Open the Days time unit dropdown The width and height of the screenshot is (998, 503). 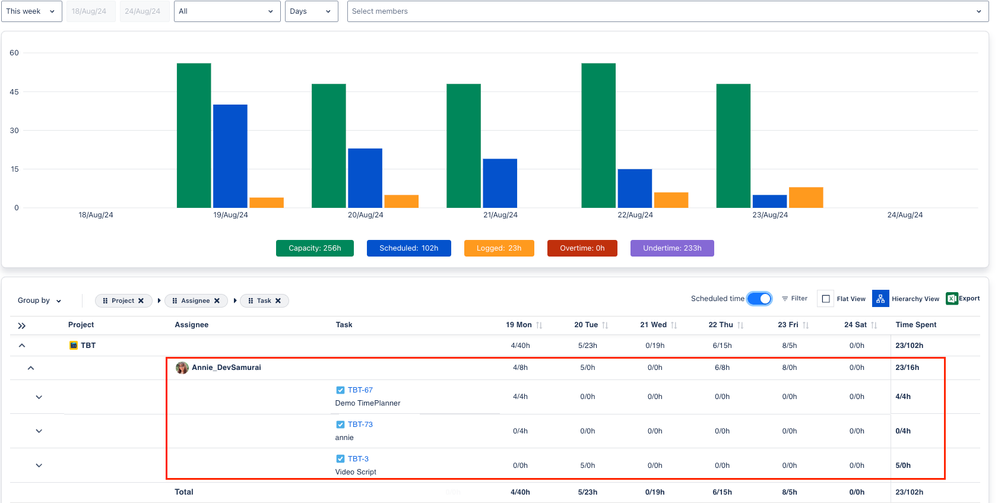pos(311,12)
